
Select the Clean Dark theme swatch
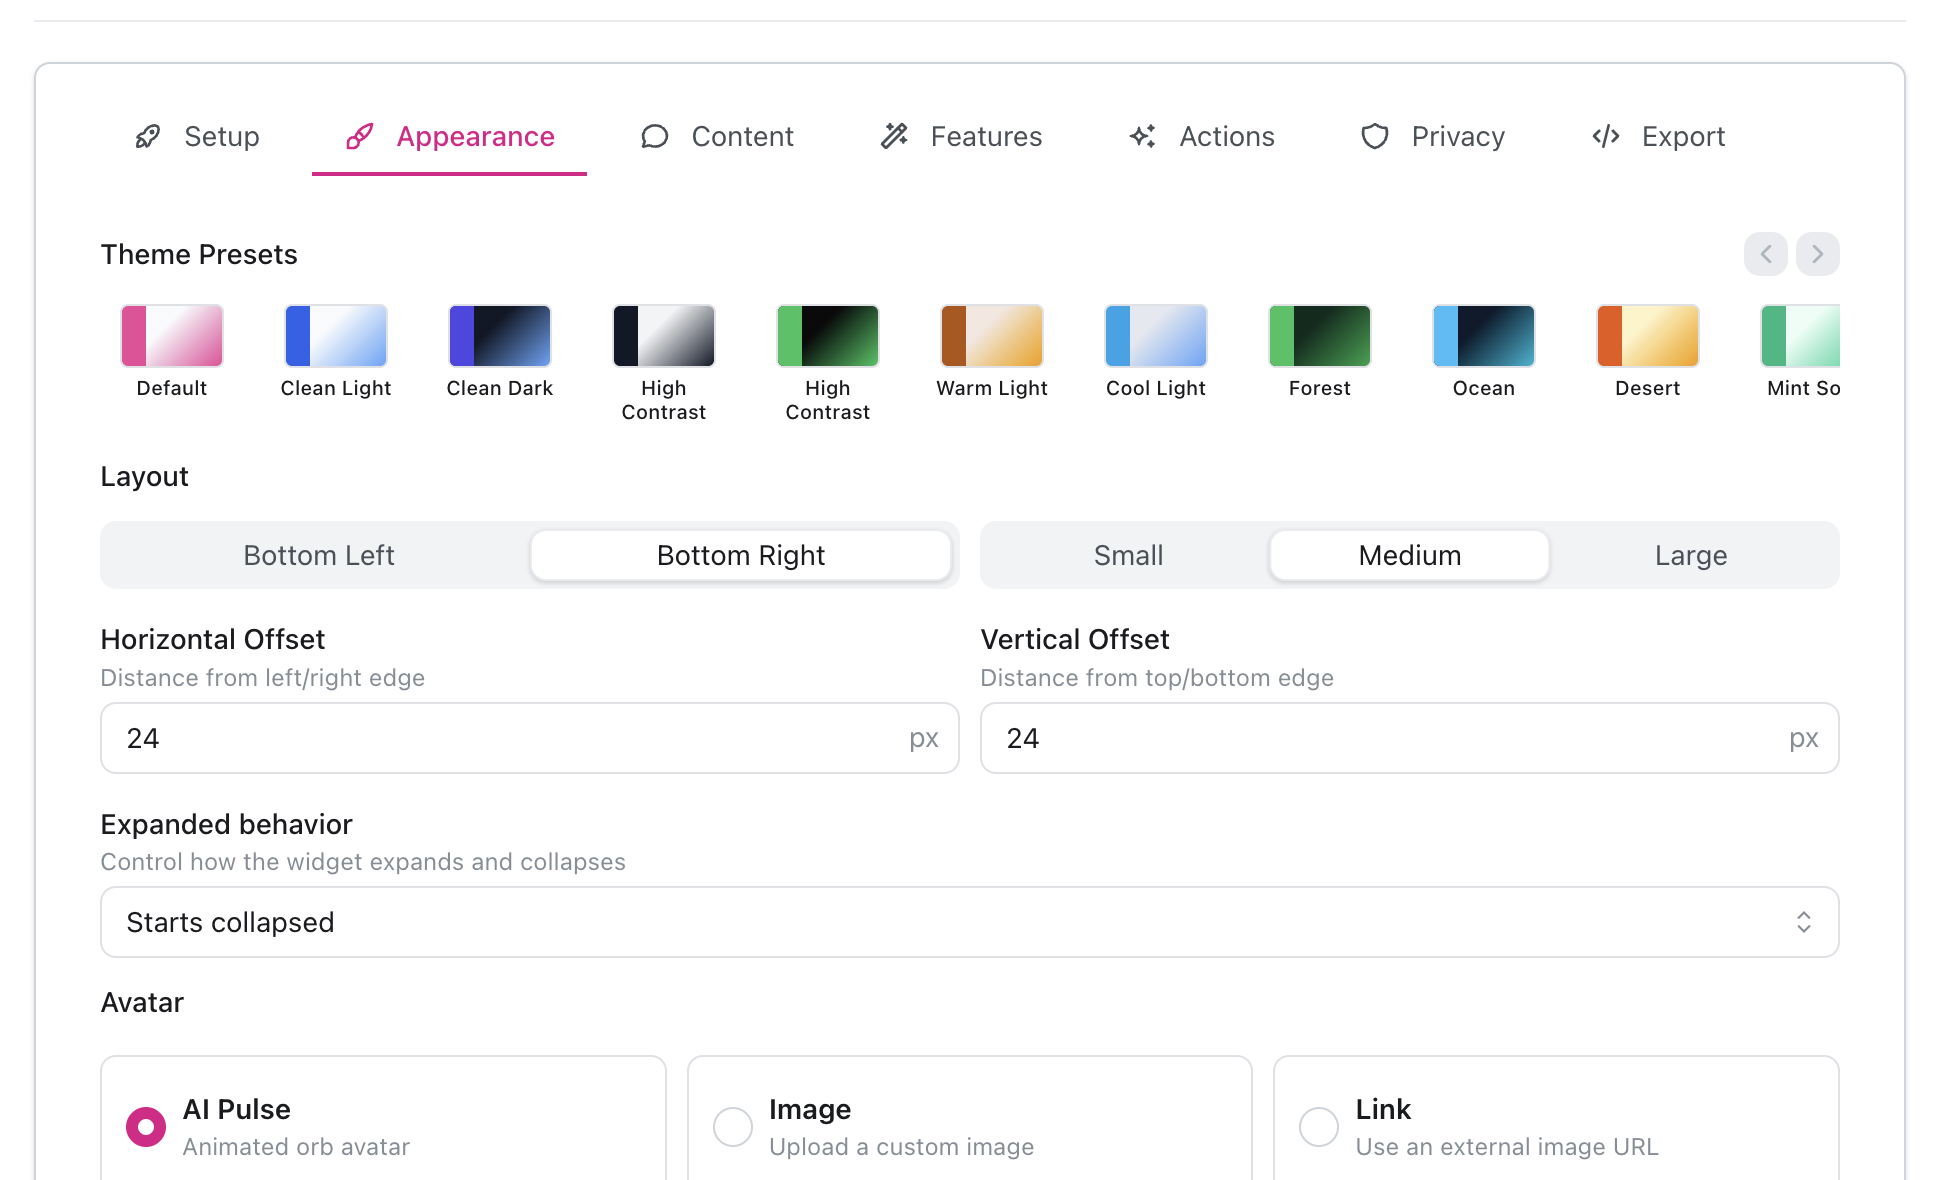(499, 336)
